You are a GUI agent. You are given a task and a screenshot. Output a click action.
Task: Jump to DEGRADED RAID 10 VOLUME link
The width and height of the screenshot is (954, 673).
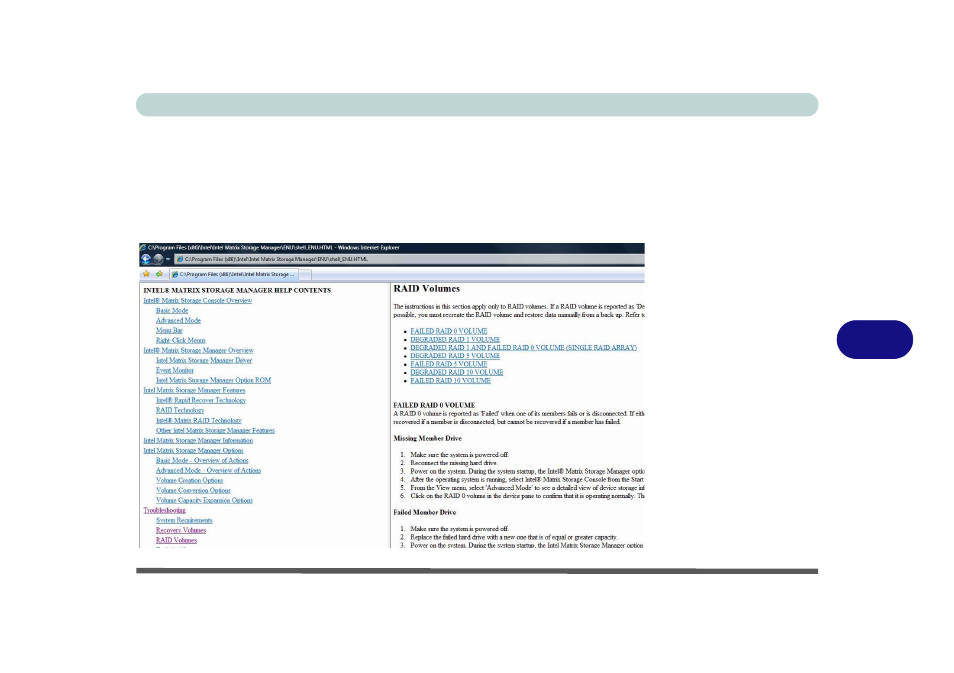click(457, 372)
